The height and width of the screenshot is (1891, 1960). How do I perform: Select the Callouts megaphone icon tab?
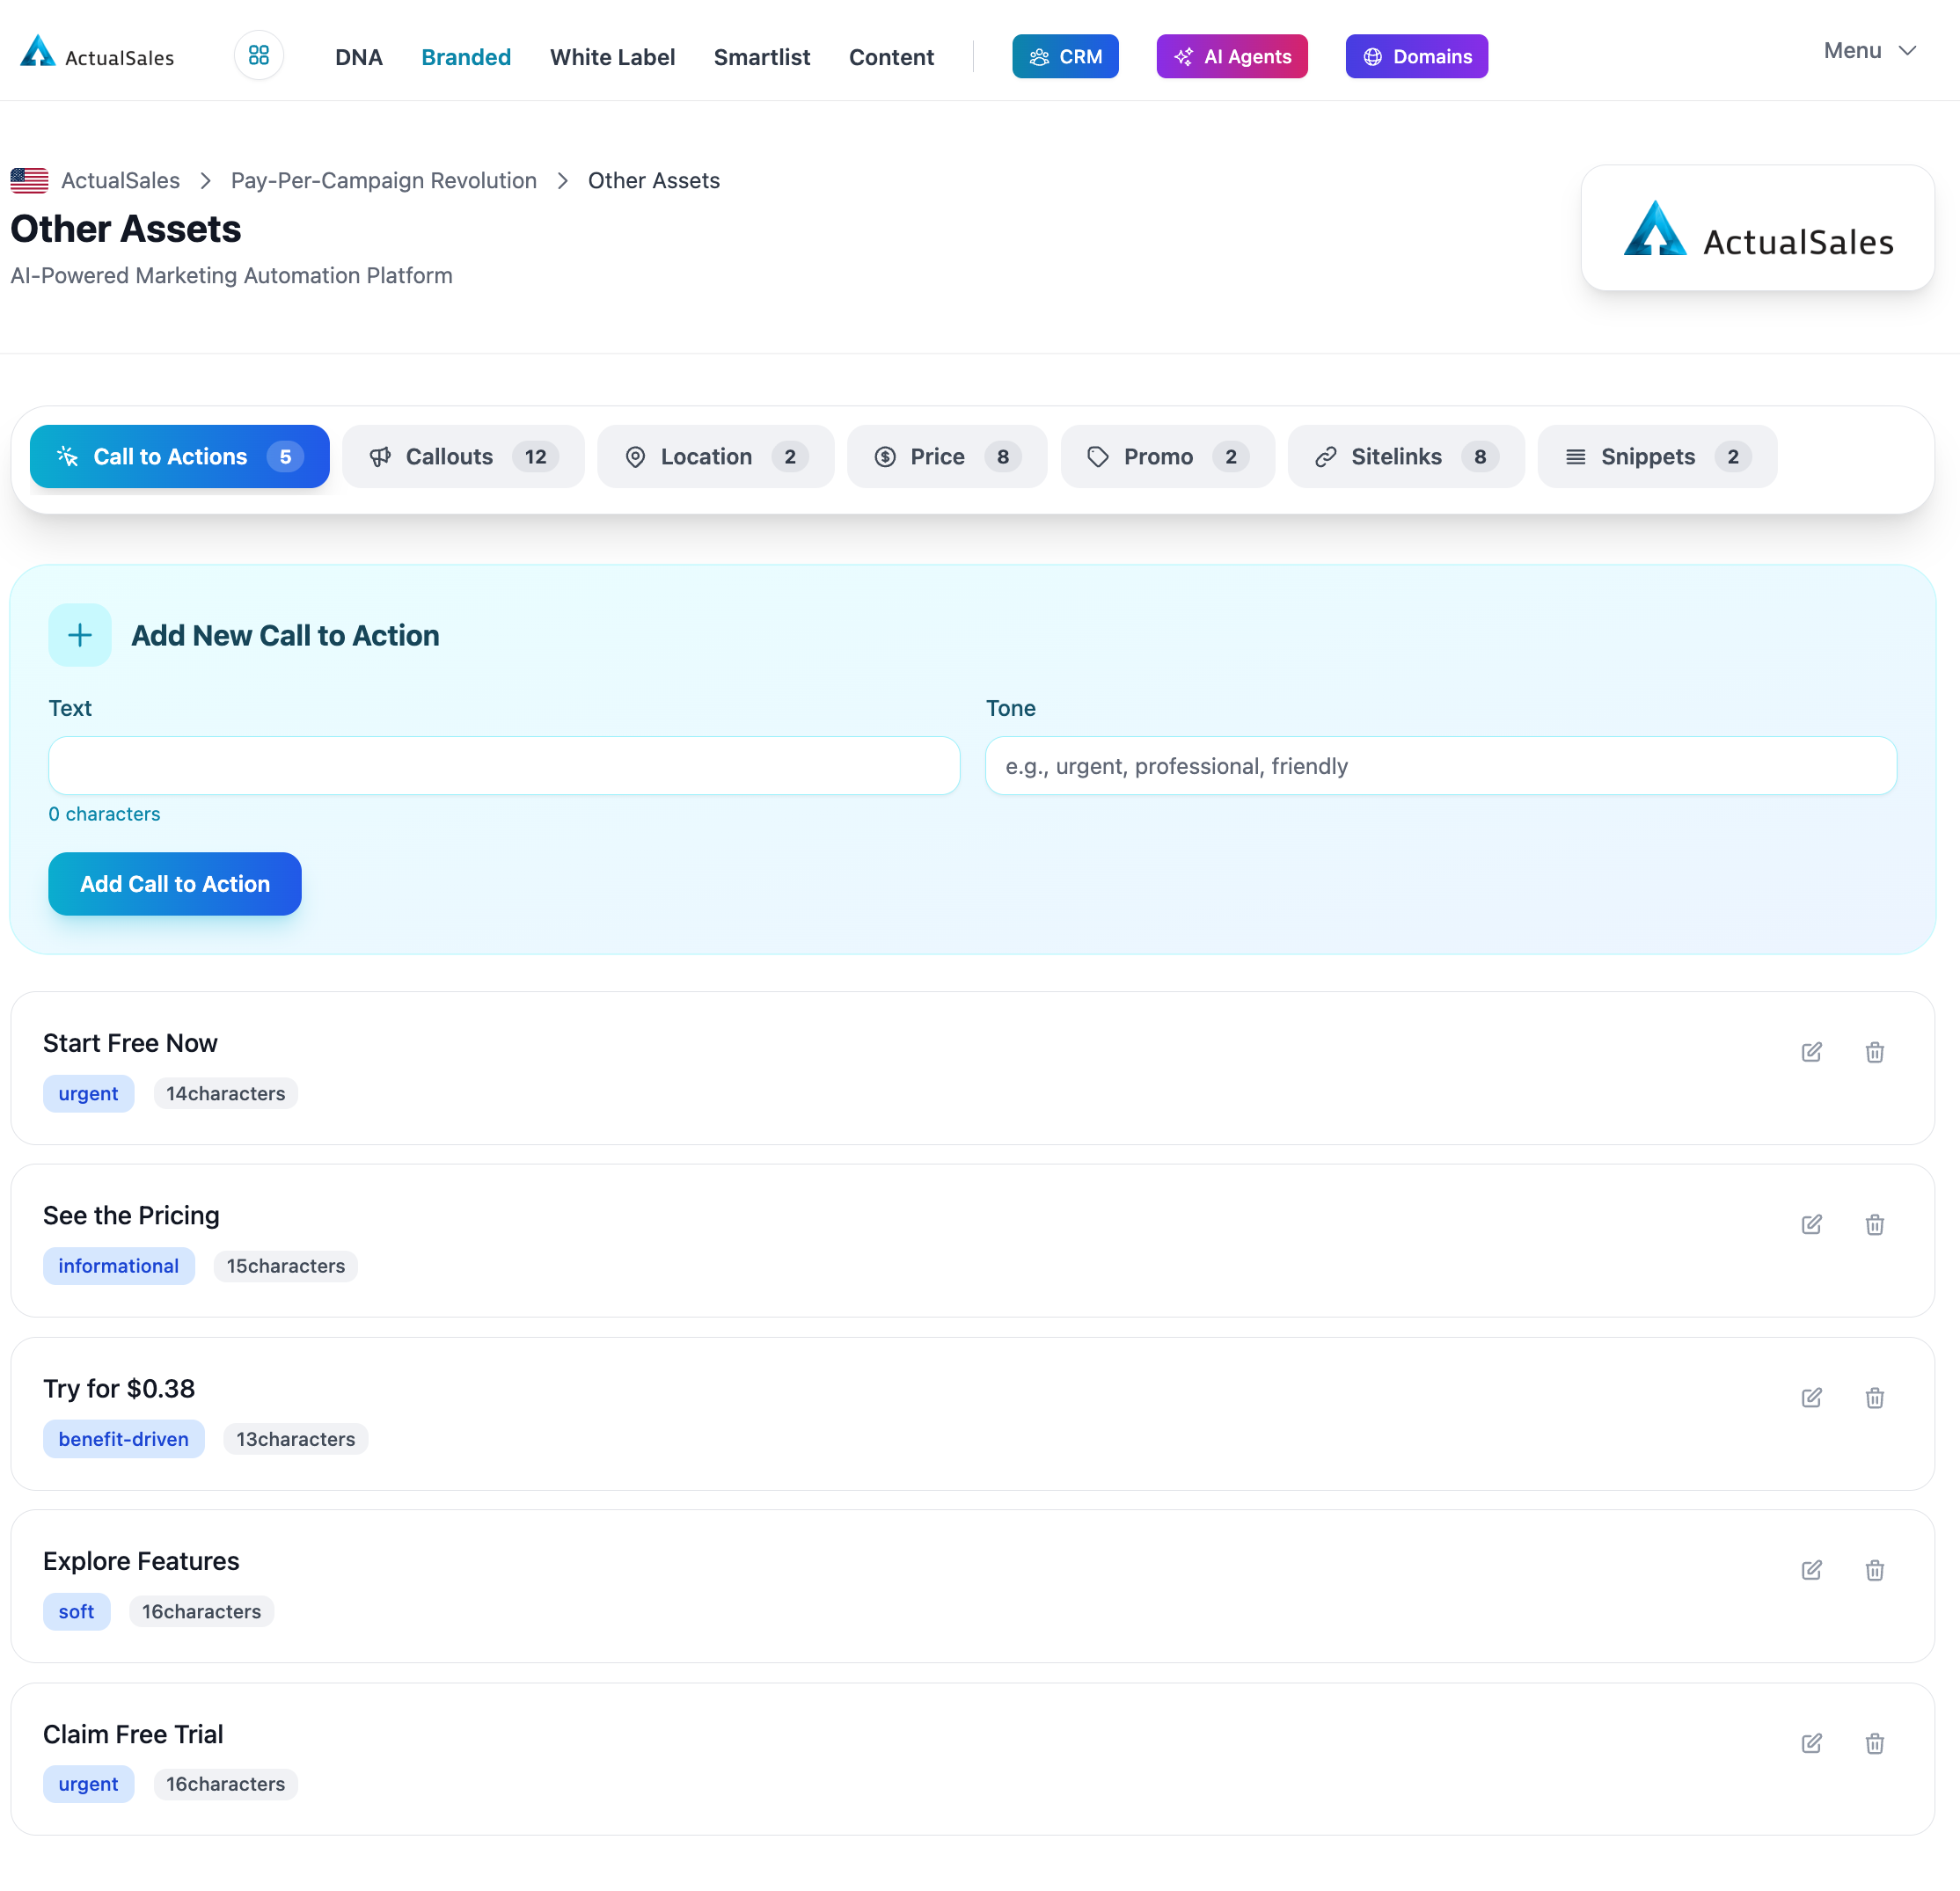click(x=381, y=456)
